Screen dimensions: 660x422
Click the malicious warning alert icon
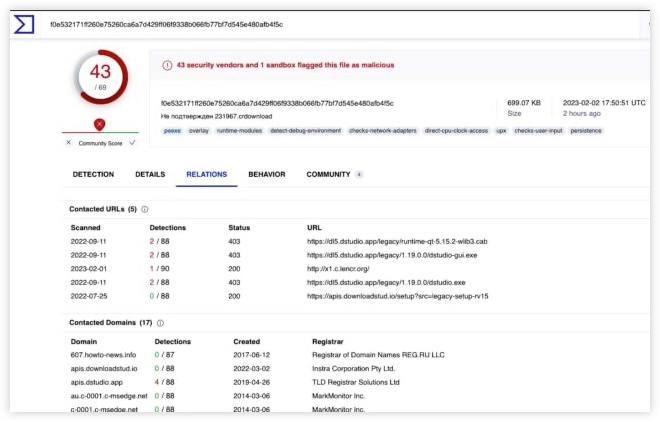pyautogui.click(x=167, y=65)
